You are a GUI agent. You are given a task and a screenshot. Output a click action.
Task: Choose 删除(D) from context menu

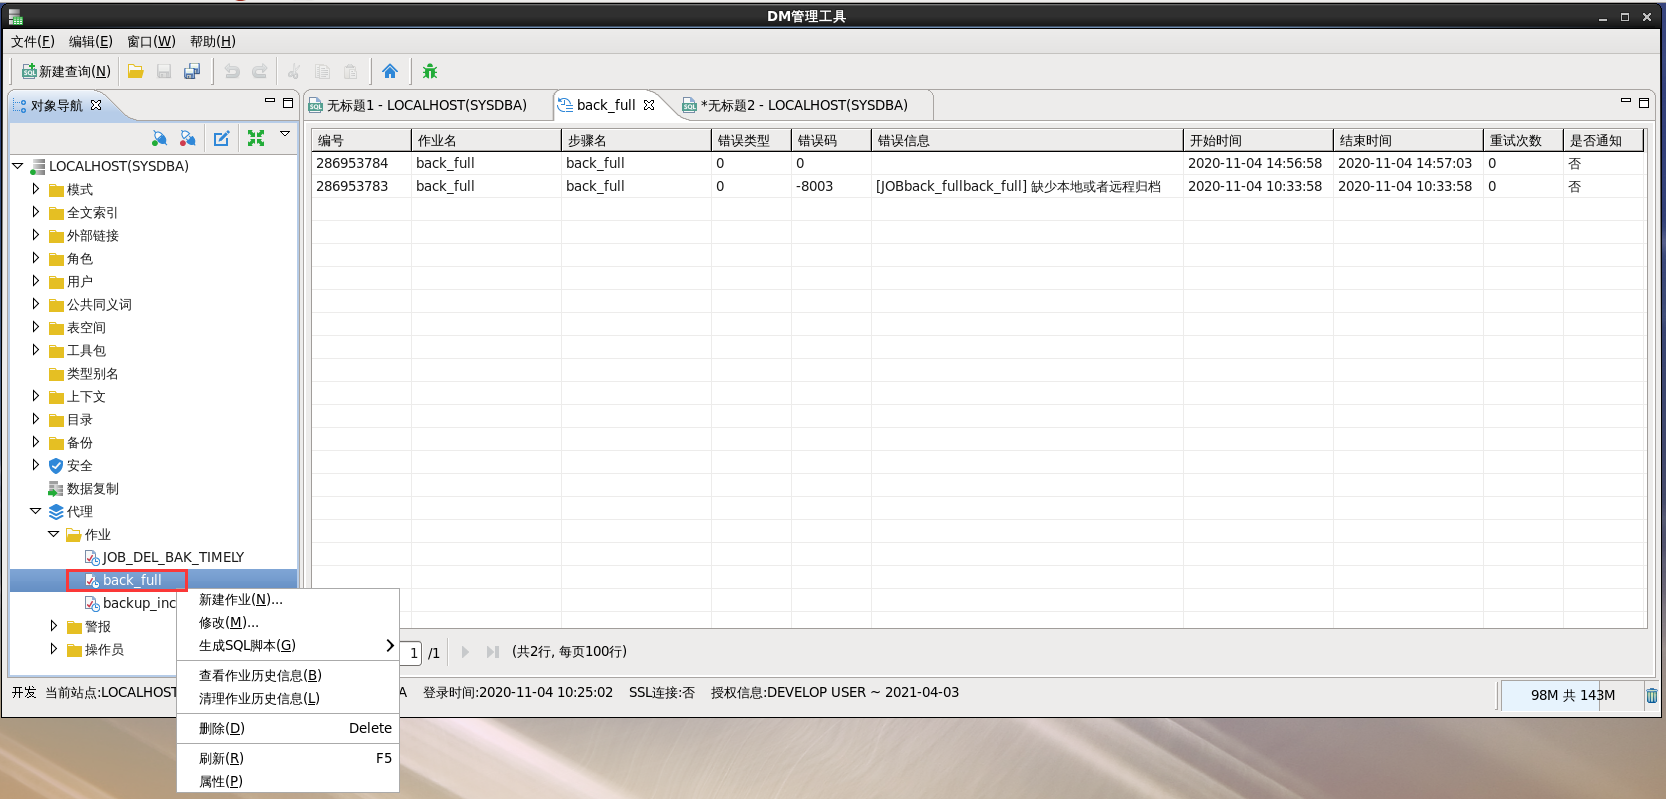point(288,728)
